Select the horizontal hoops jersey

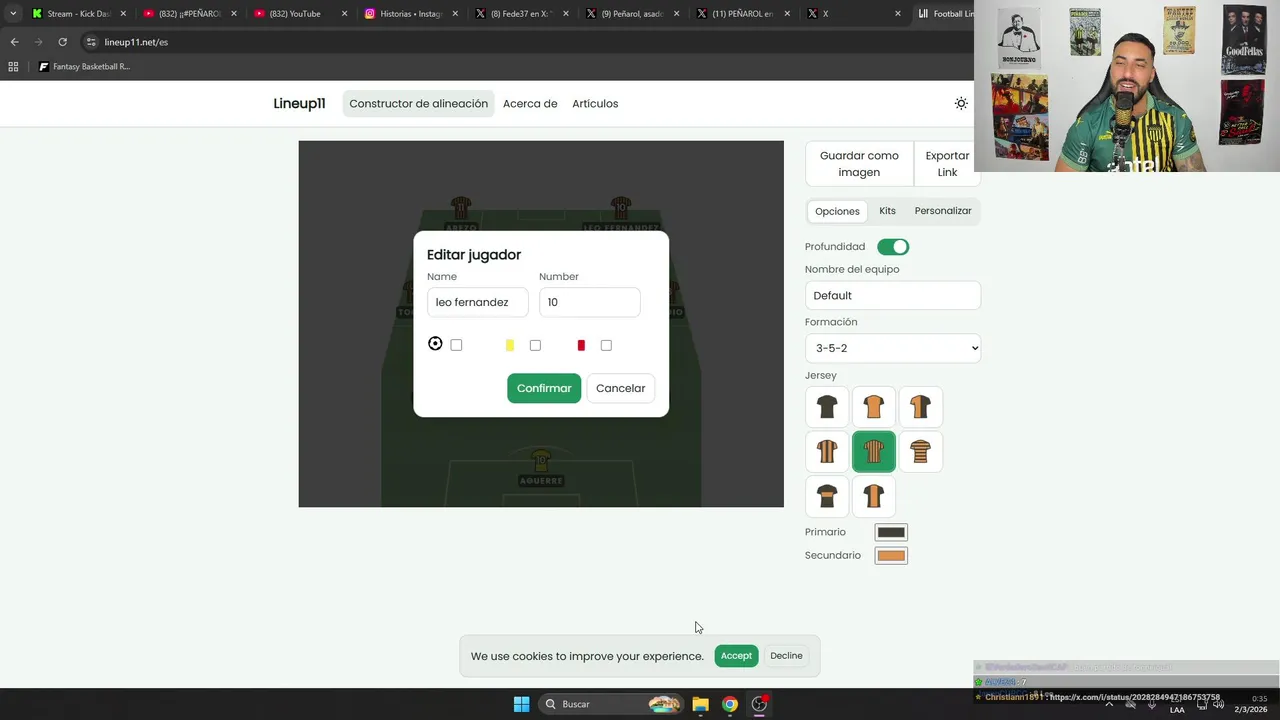(920, 451)
